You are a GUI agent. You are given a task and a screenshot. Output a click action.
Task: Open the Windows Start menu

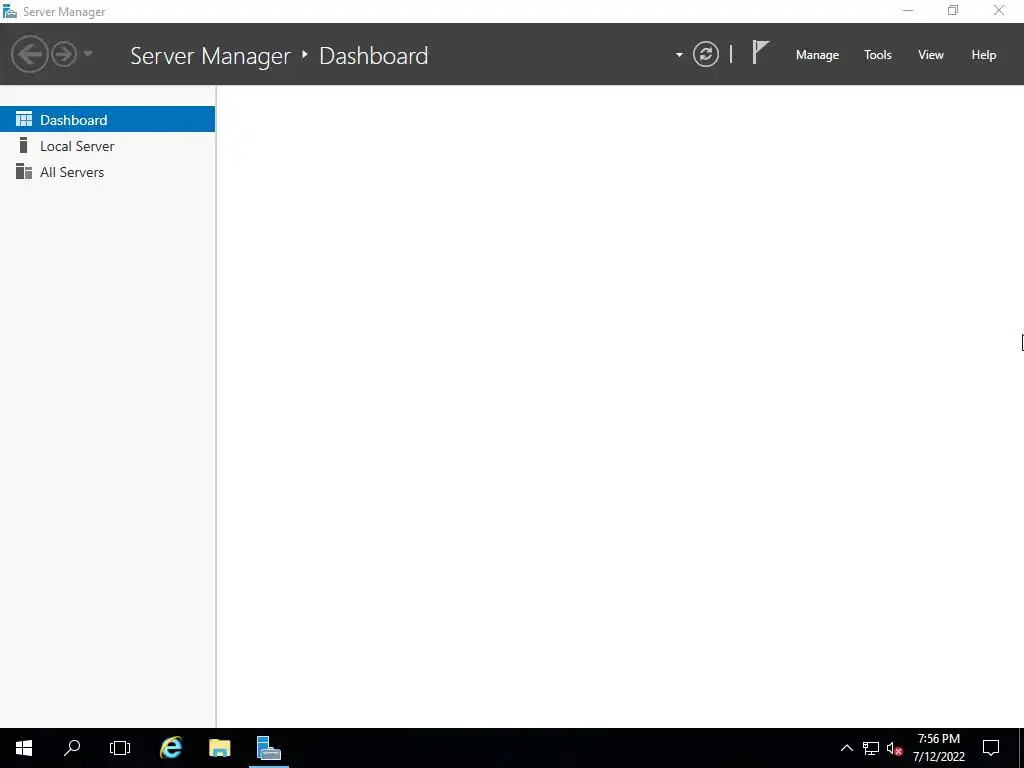click(x=24, y=748)
